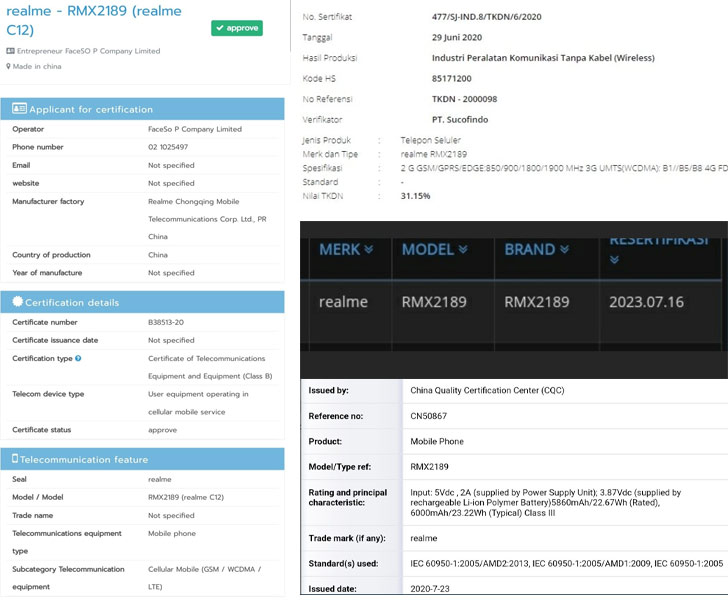Viewport: 728px width, 600px height.
Task: Click 'Input: 5Vdc , 2A' rating text
Action: coord(440,492)
